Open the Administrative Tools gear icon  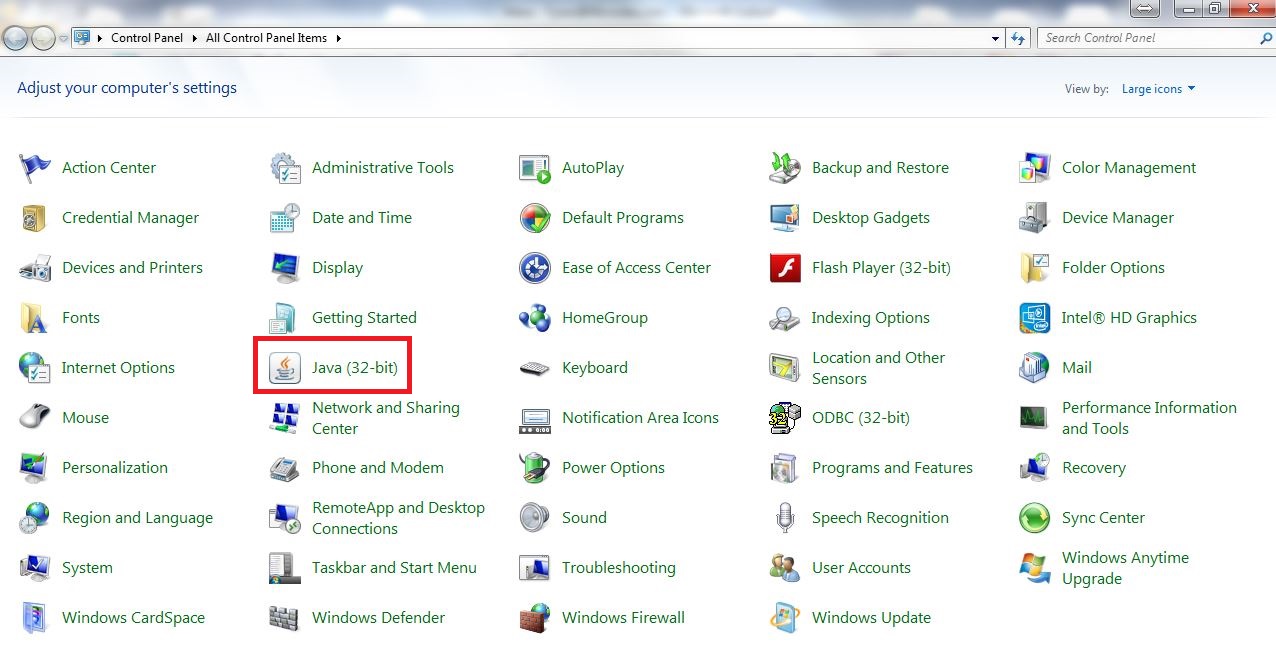[x=285, y=168]
